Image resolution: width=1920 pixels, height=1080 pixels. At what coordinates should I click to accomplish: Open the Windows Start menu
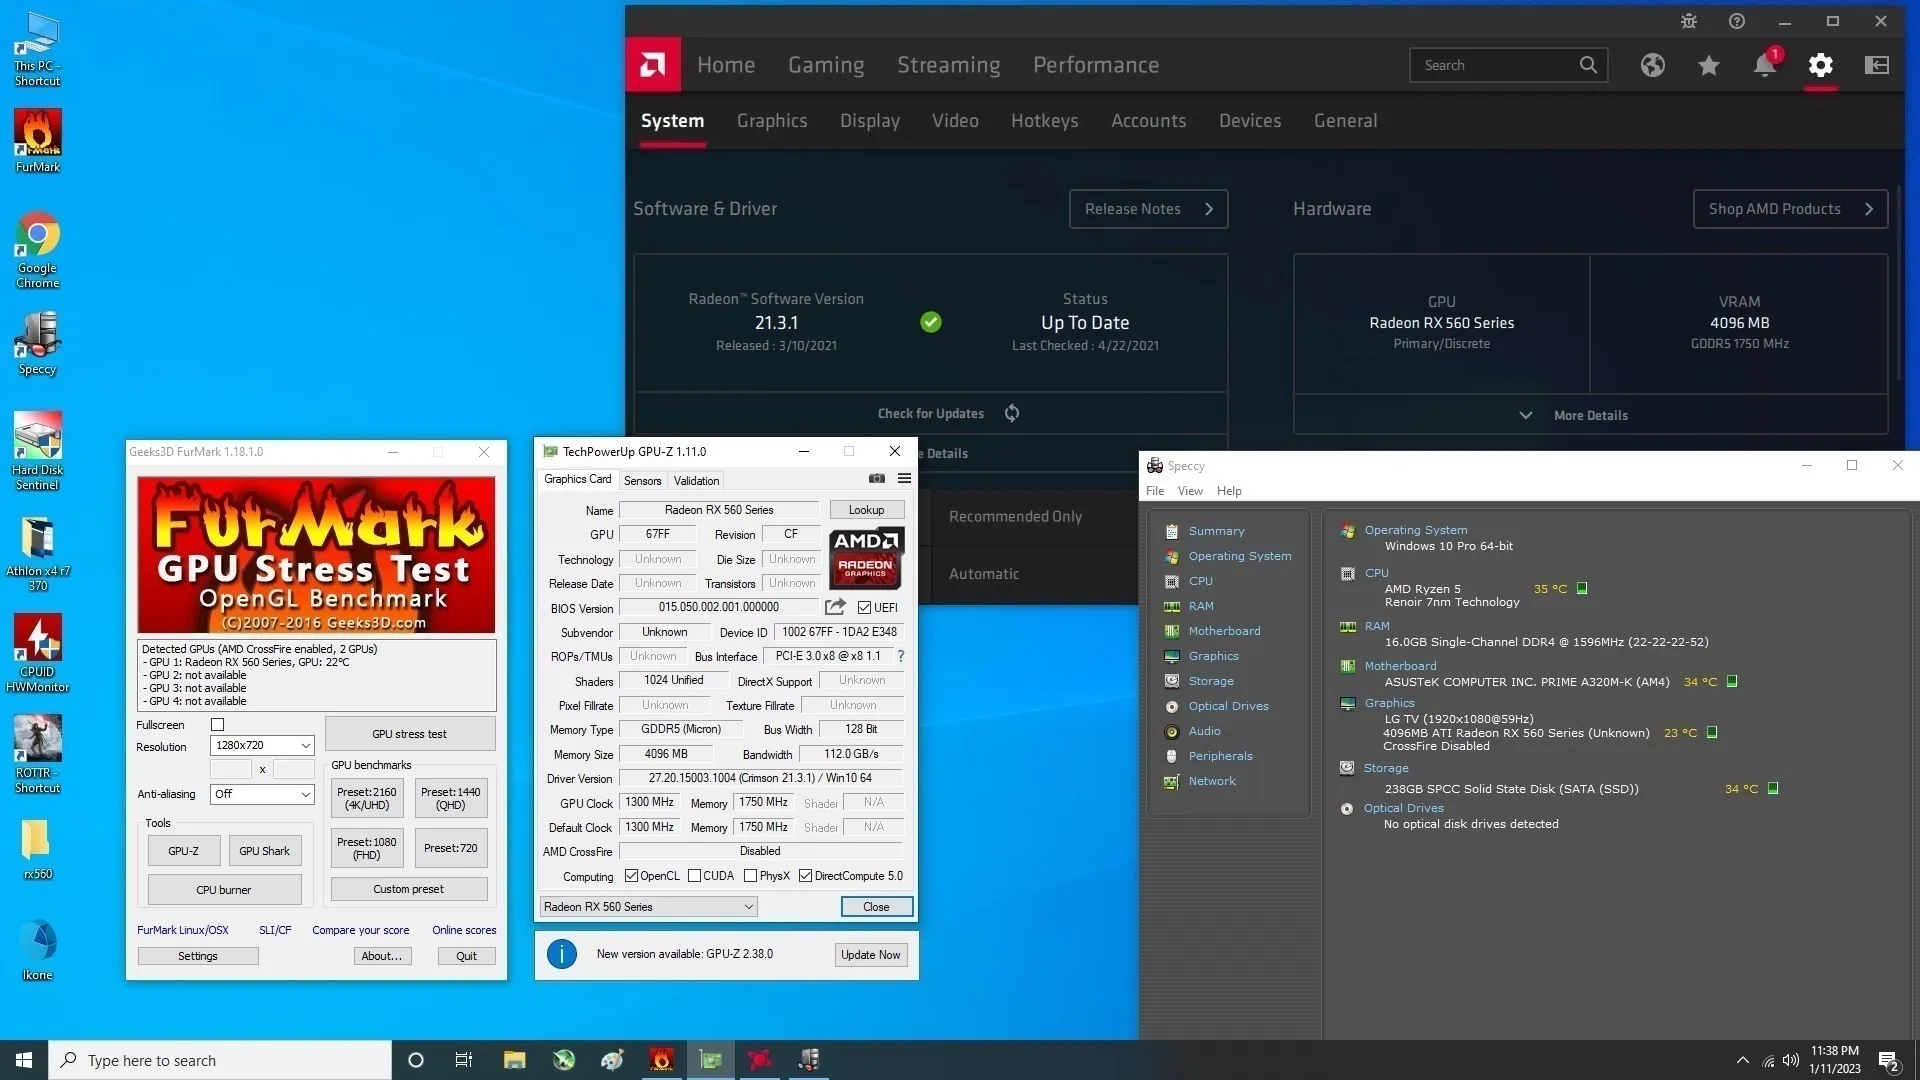pos(24,1060)
